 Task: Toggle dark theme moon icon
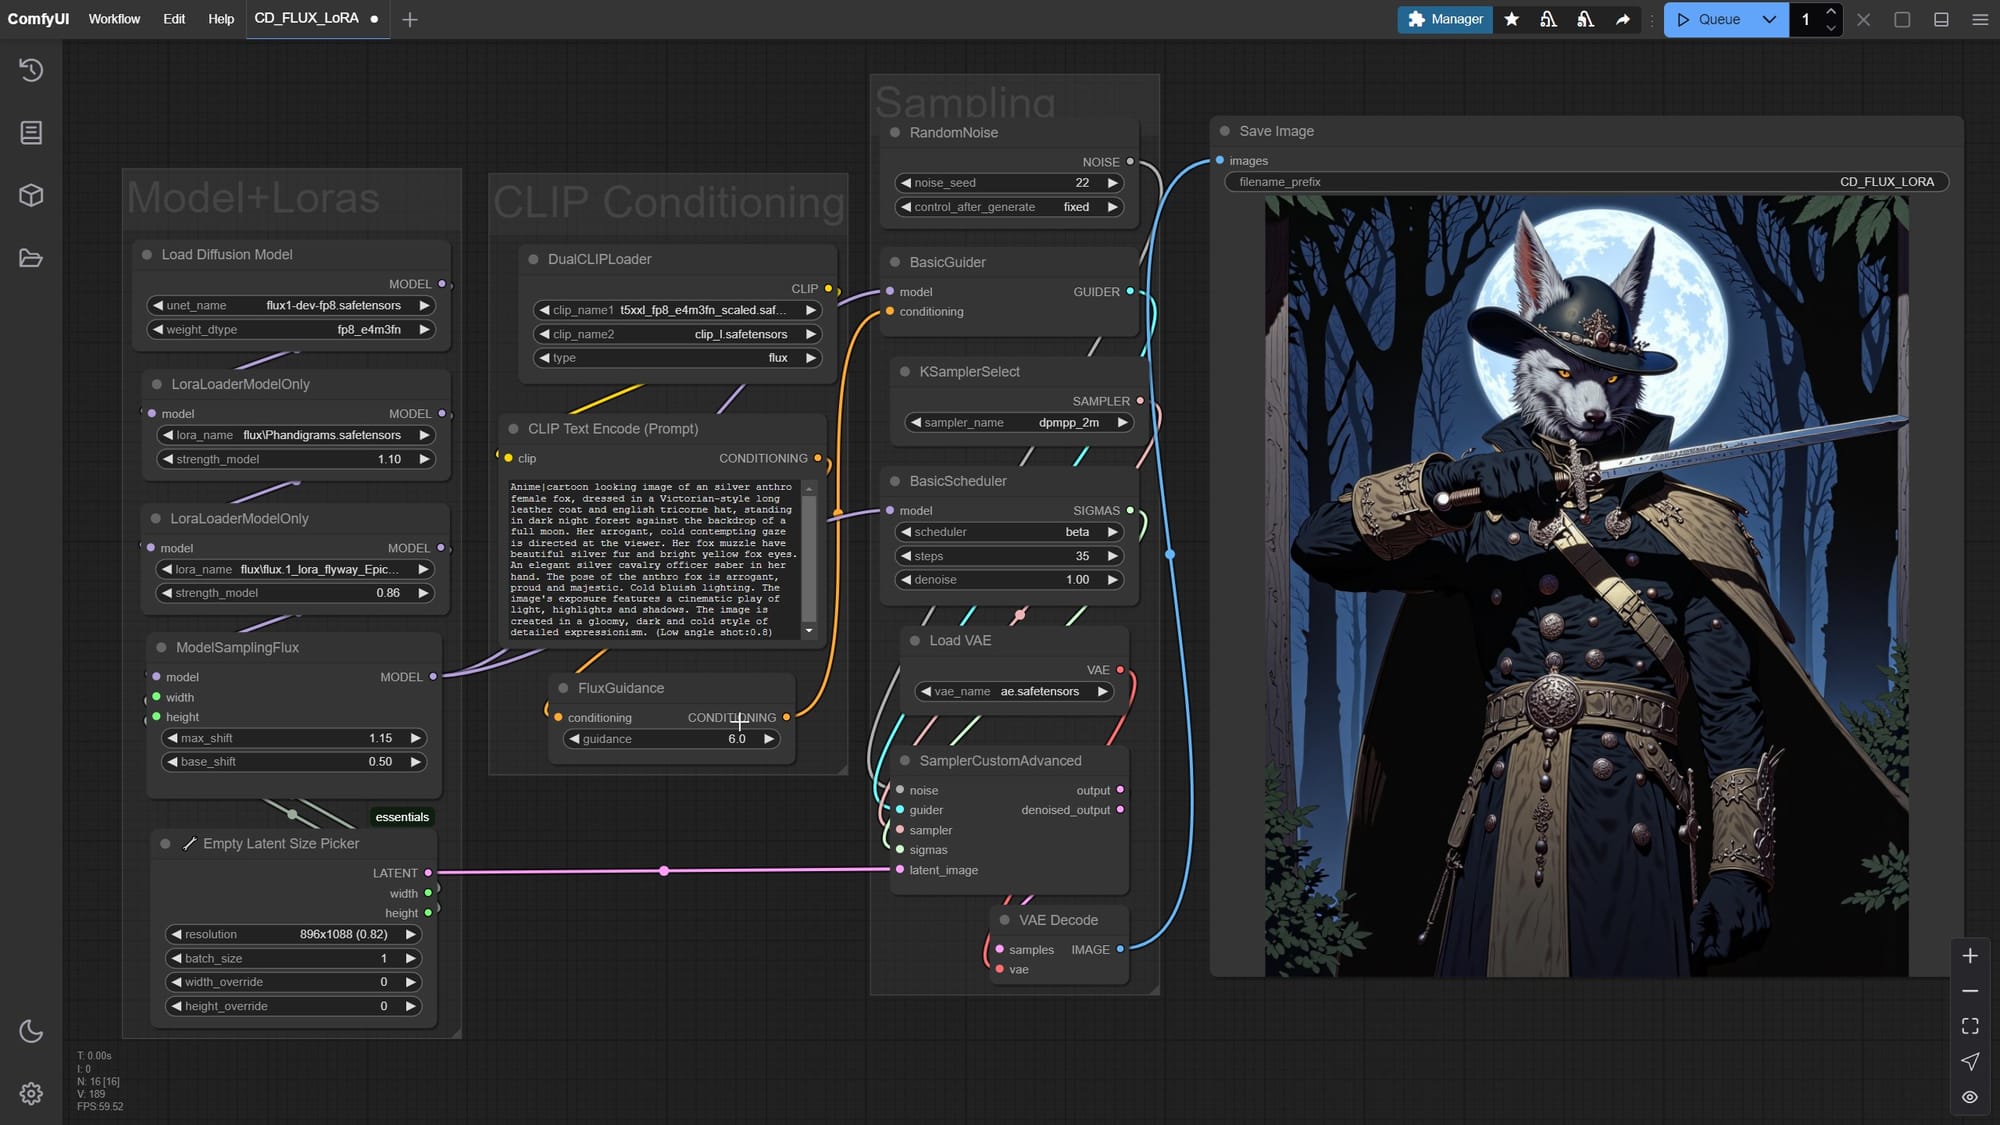pos(31,1031)
